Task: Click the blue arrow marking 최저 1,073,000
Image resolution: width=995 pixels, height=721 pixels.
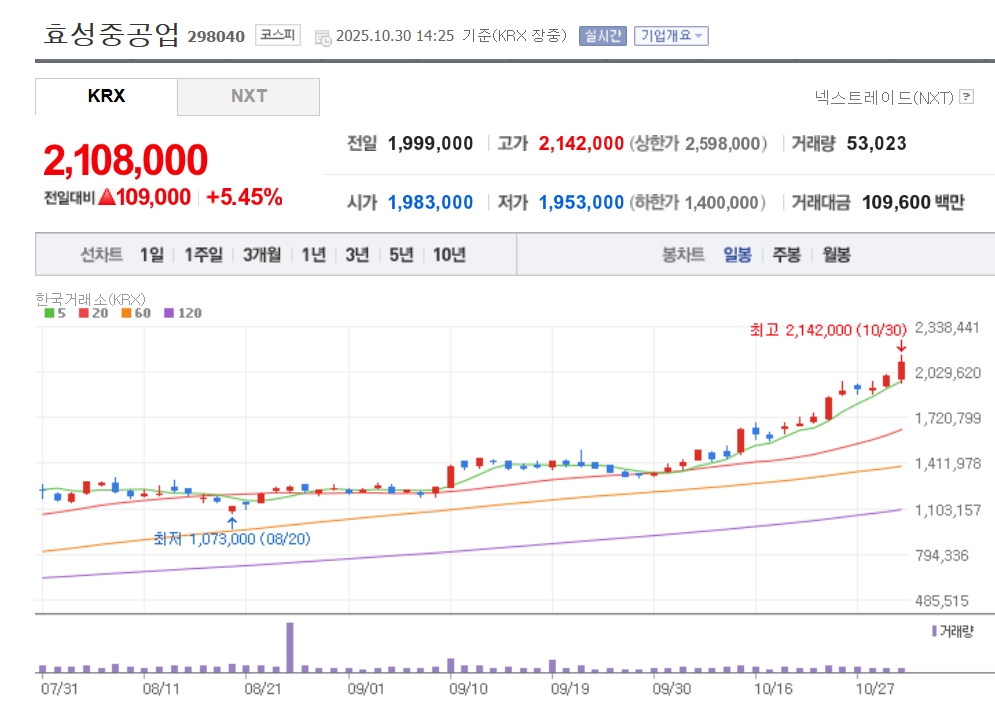Action: point(232,521)
